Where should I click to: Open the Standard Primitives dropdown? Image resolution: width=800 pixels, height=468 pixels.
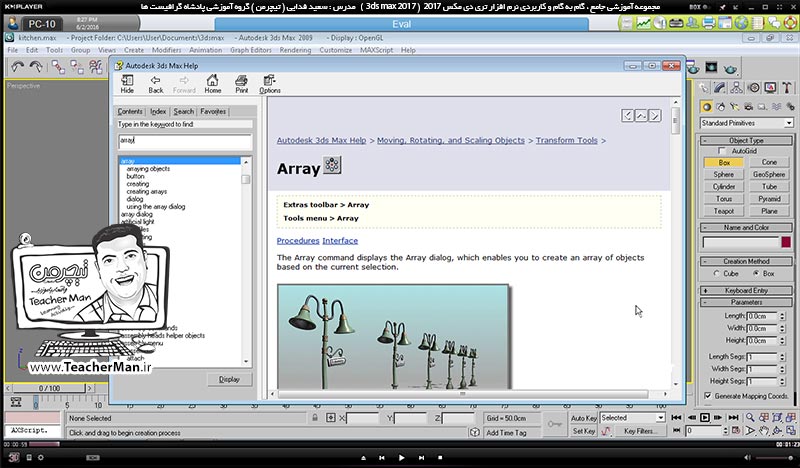(x=746, y=123)
